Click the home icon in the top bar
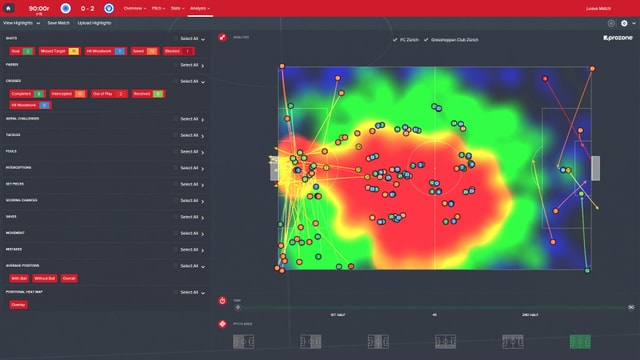 click(x=8, y=8)
